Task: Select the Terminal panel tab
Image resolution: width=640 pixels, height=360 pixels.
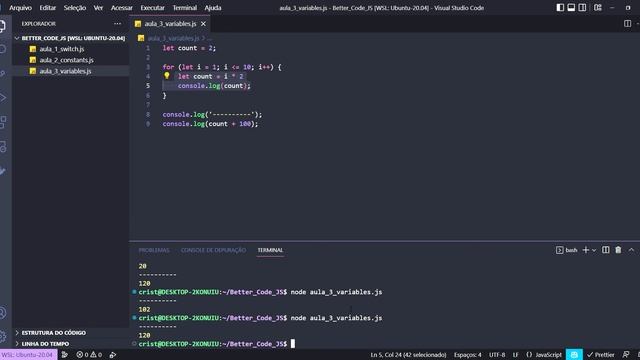Action: (x=270, y=250)
